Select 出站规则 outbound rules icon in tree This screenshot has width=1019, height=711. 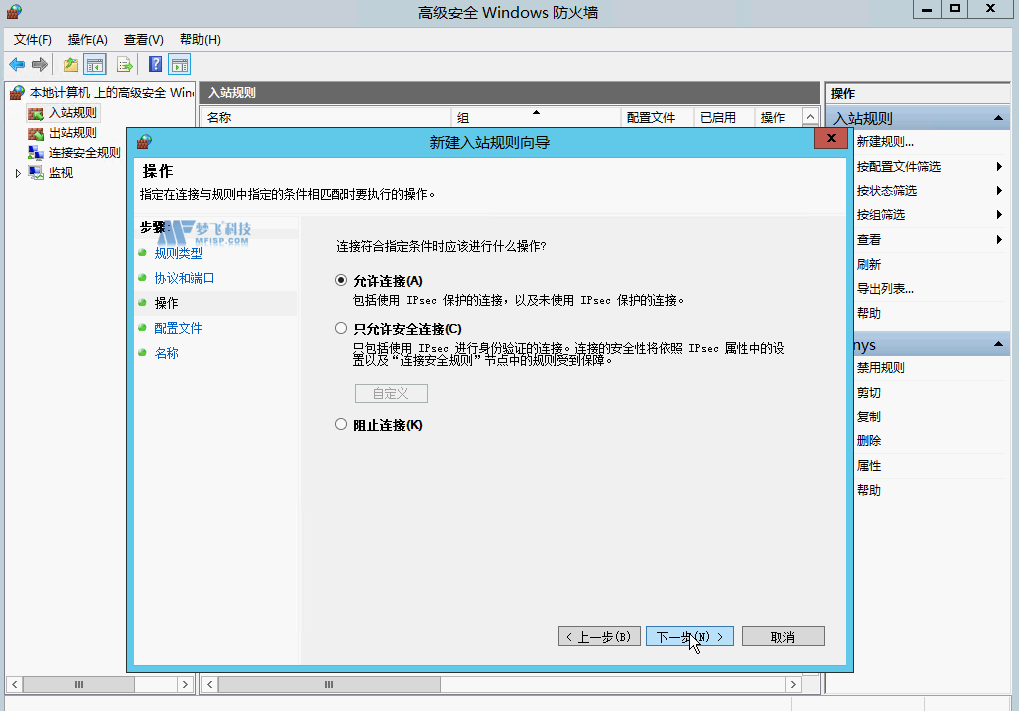pos(36,133)
